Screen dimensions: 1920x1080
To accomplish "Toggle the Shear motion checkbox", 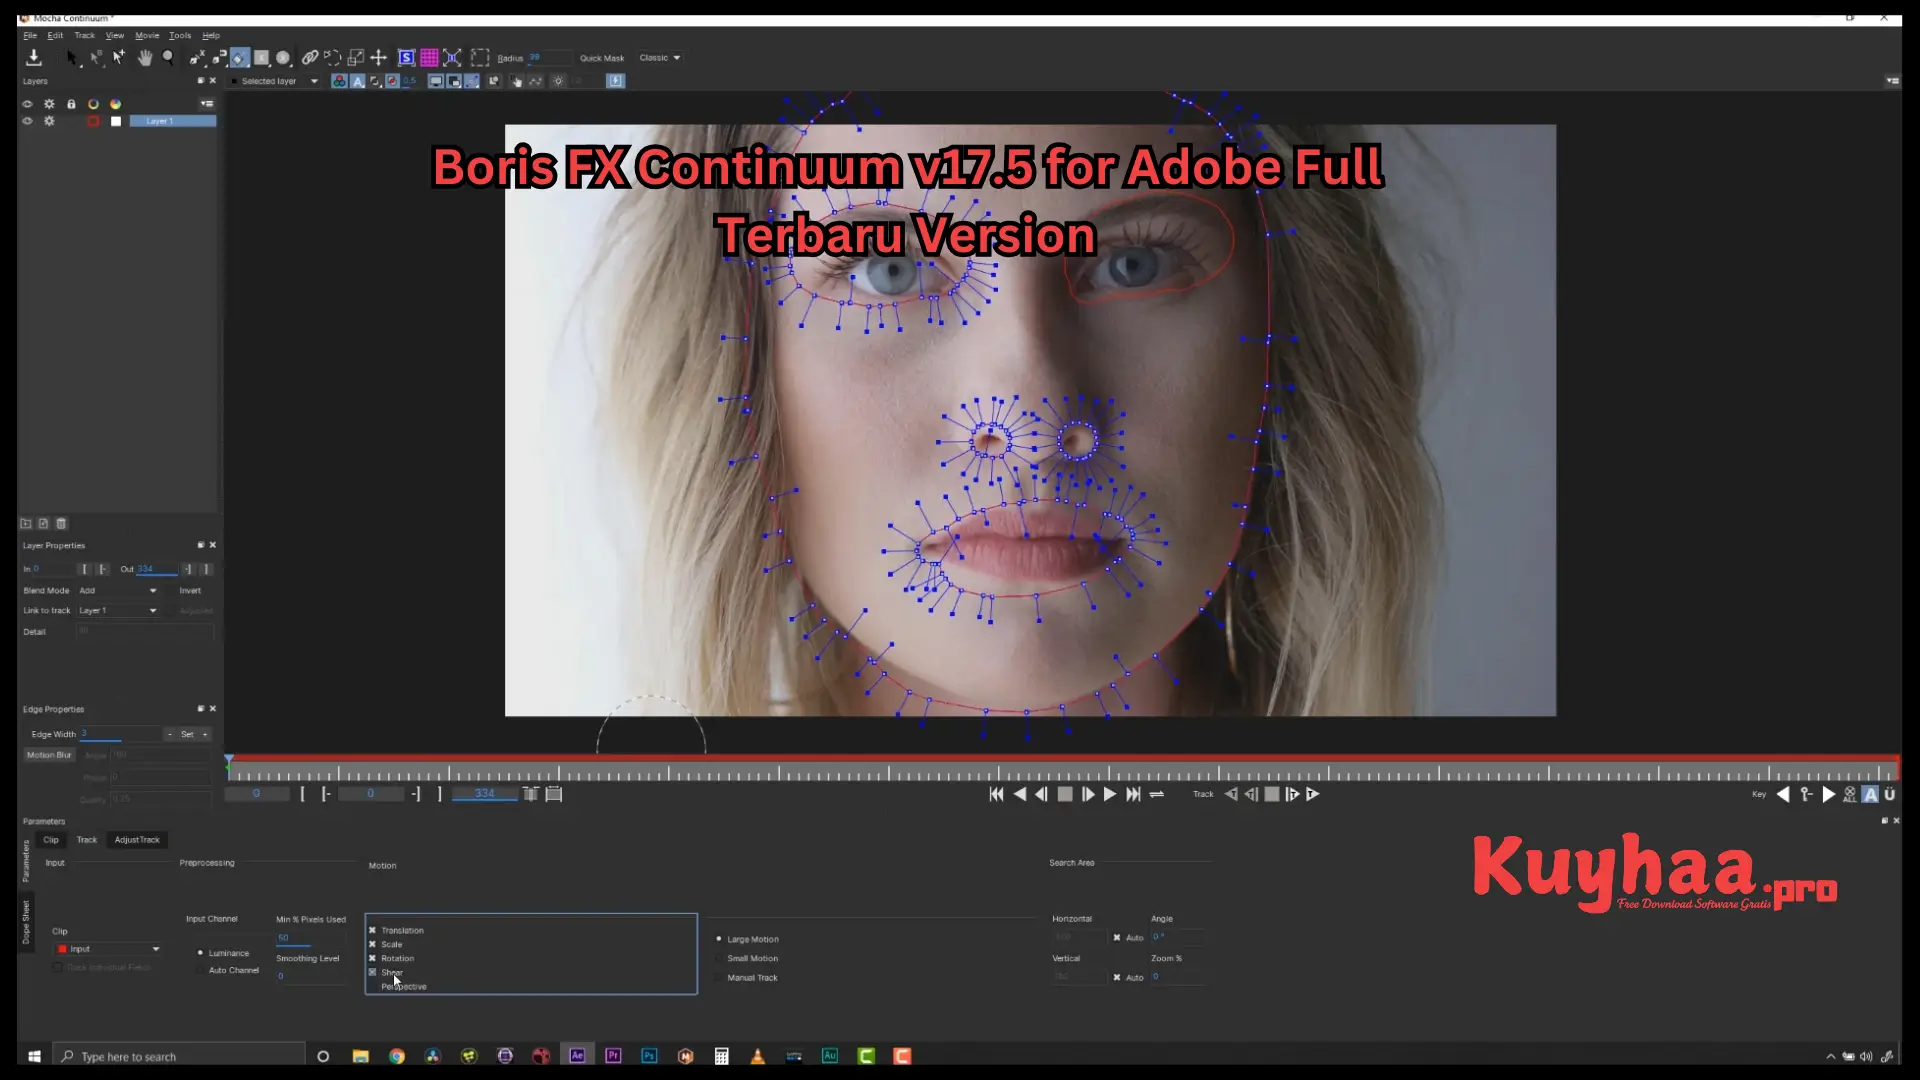I will click(372, 972).
